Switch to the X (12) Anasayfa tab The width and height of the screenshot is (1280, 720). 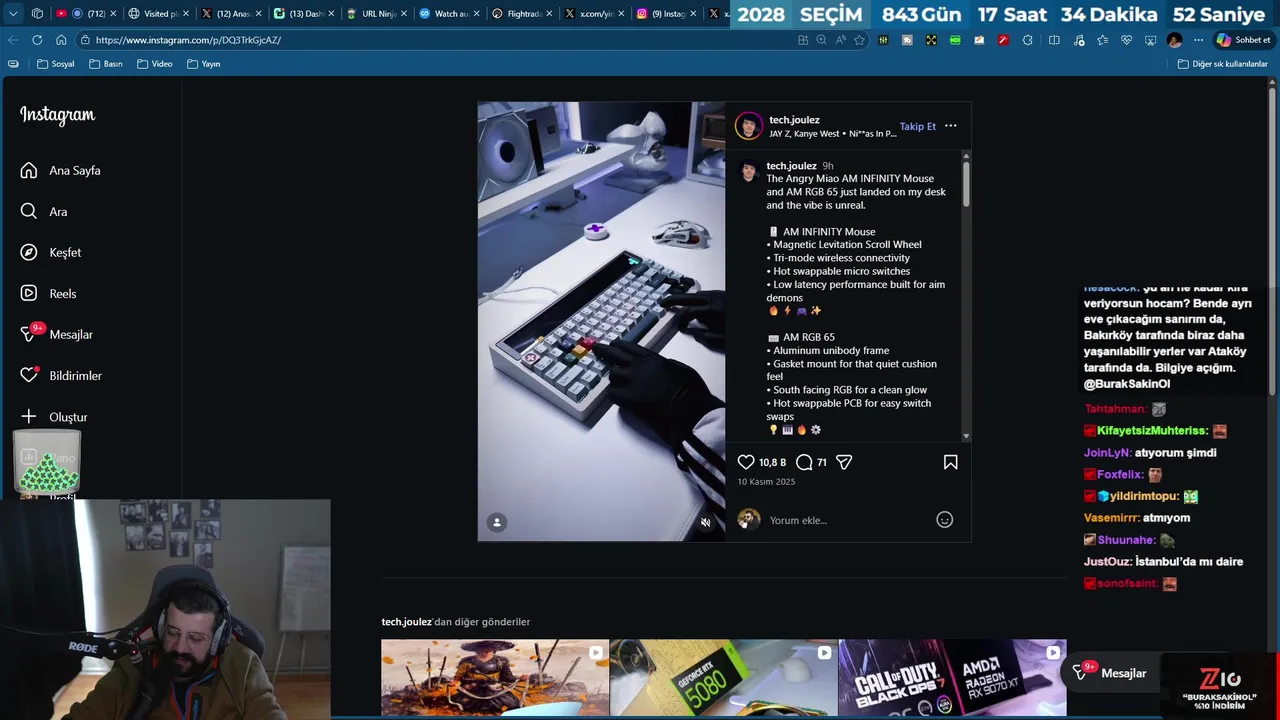[231, 14]
